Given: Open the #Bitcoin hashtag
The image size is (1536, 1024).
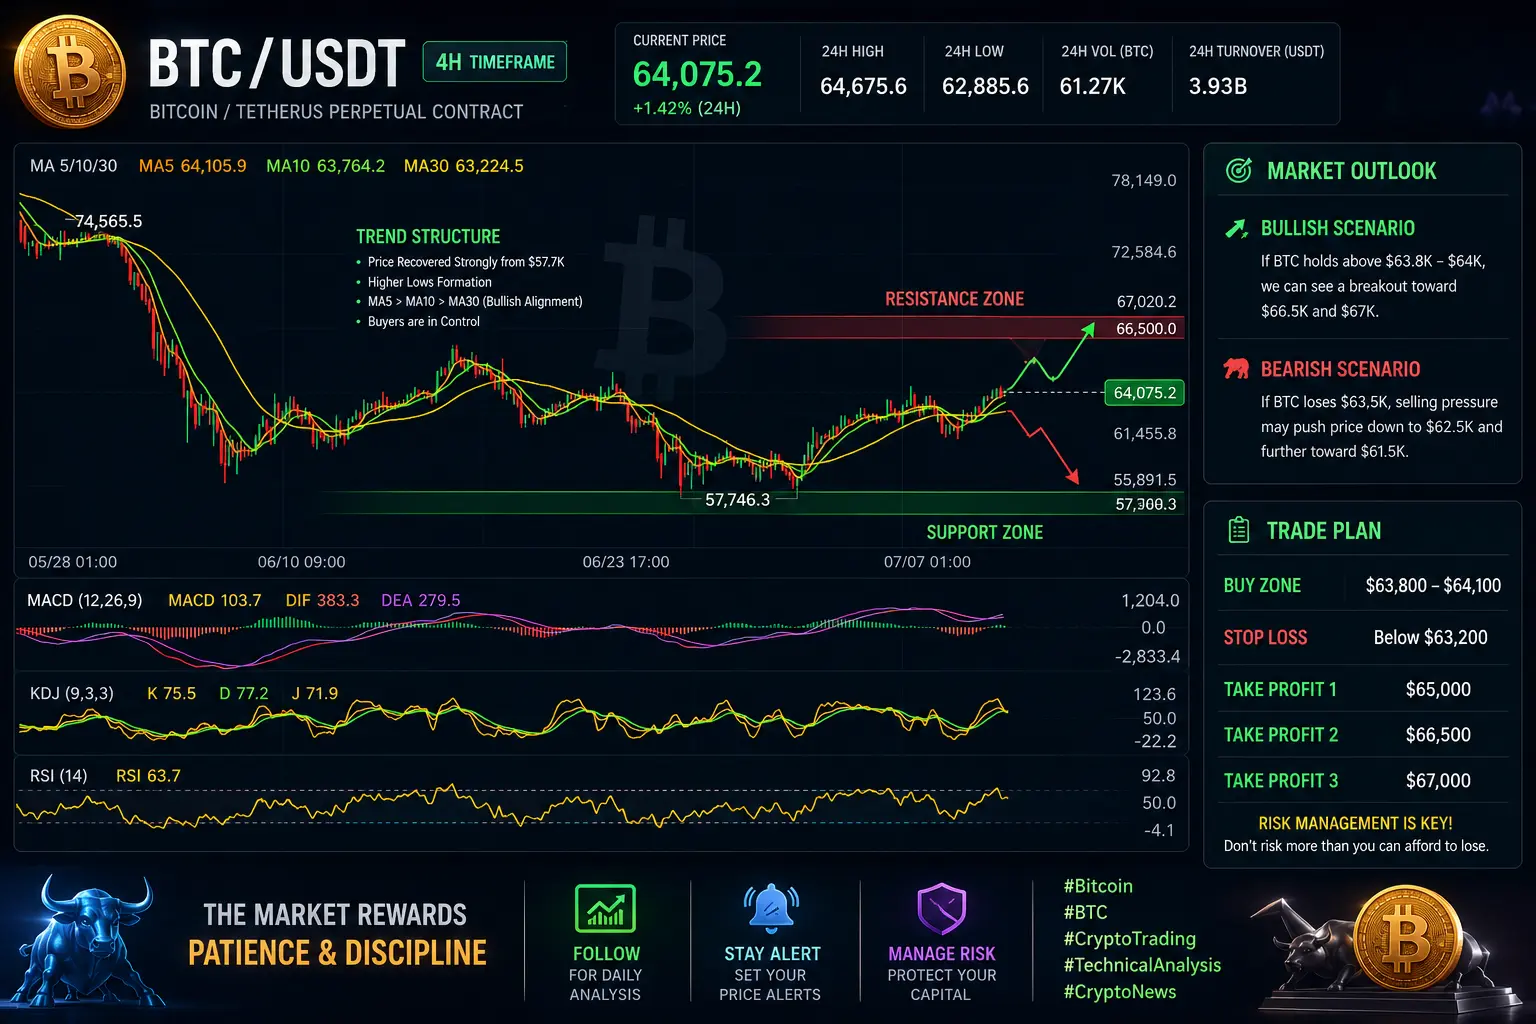Looking at the screenshot, I should (x=1098, y=886).
